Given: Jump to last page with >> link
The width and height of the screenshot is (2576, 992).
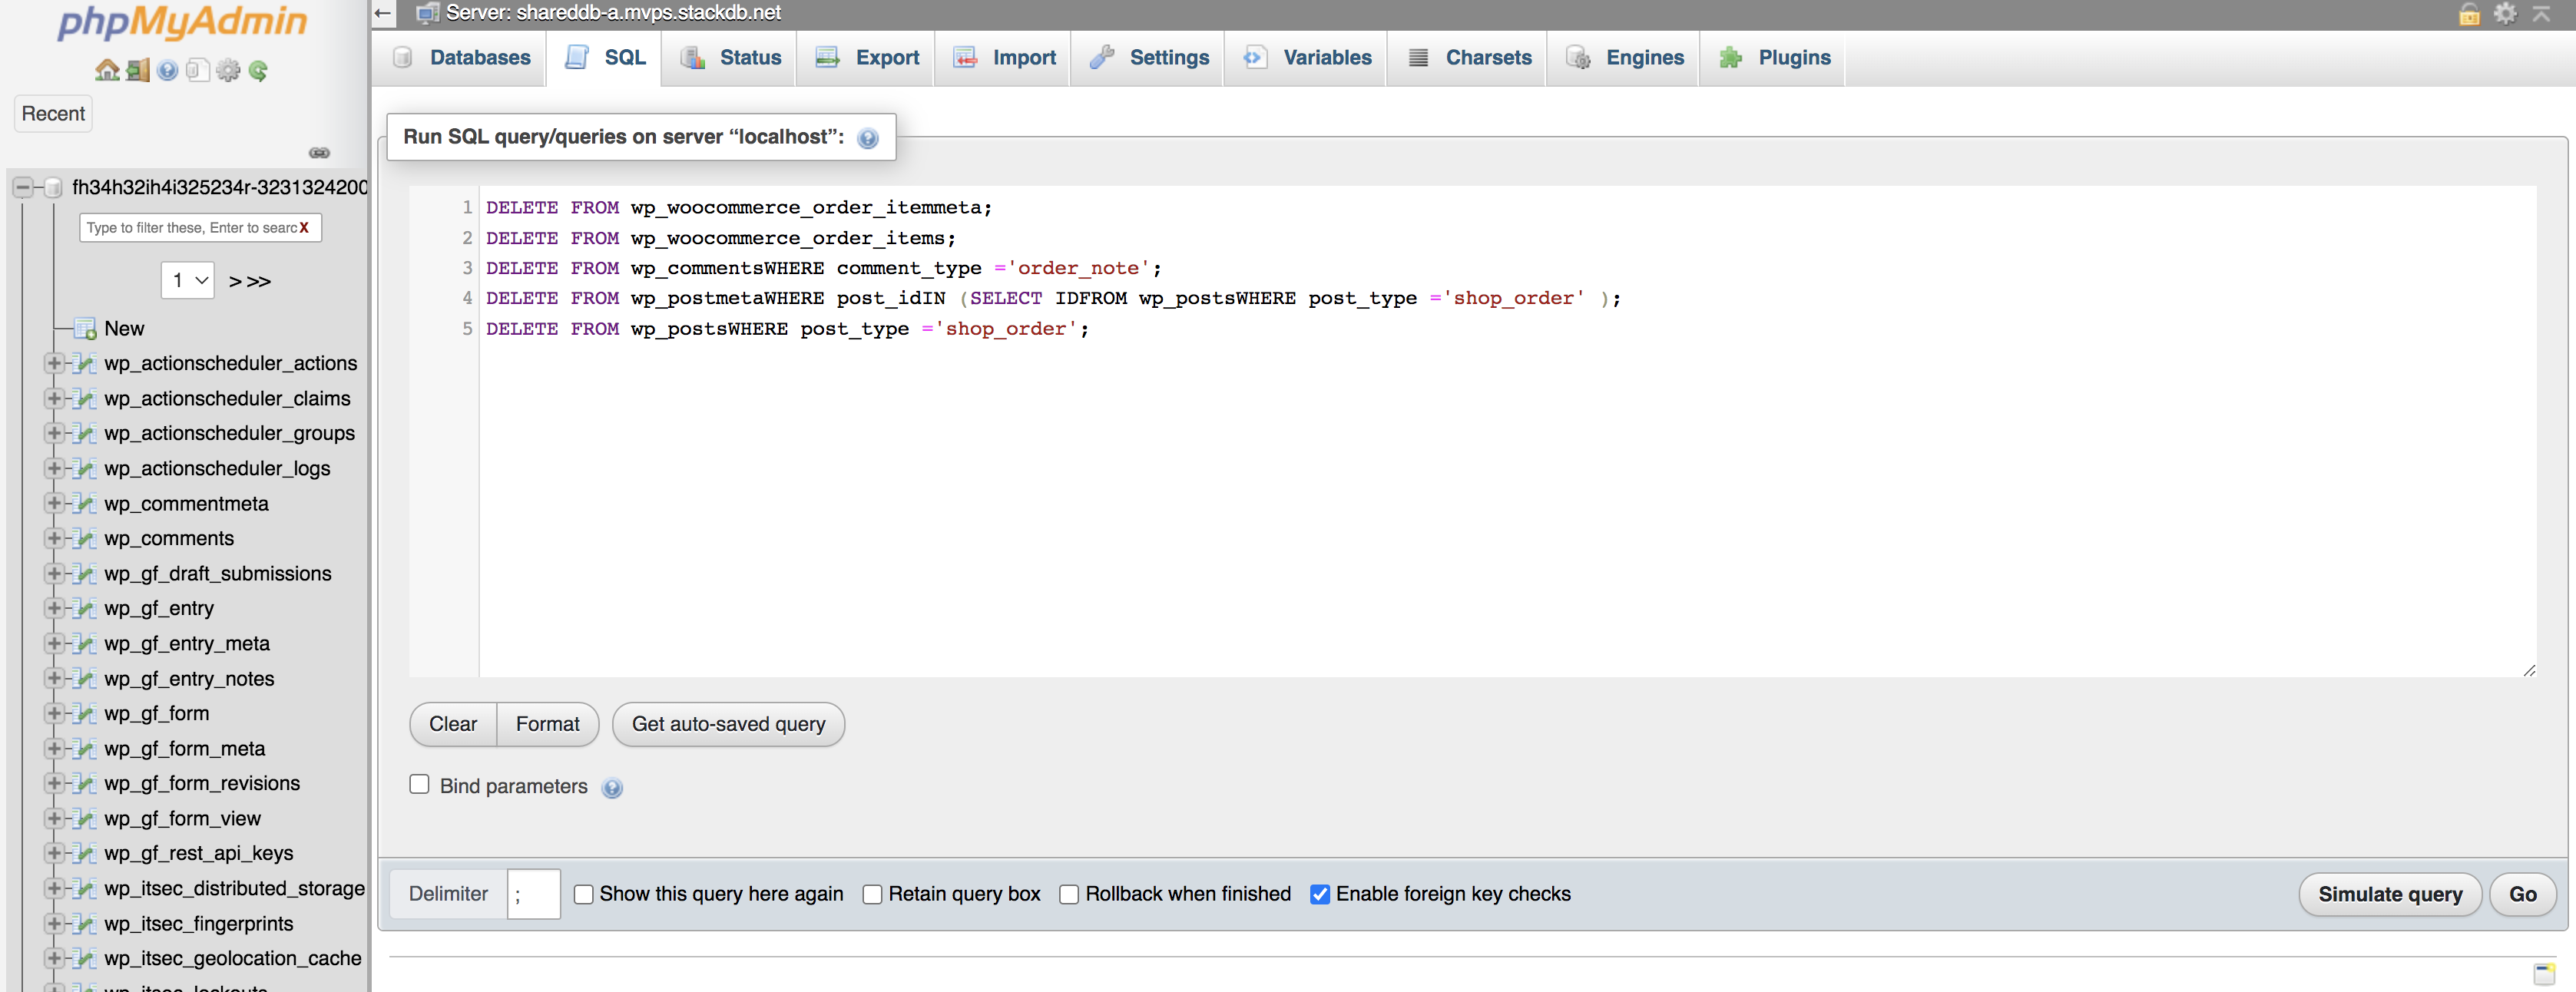Looking at the screenshot, I should click(x=259, y=282).
